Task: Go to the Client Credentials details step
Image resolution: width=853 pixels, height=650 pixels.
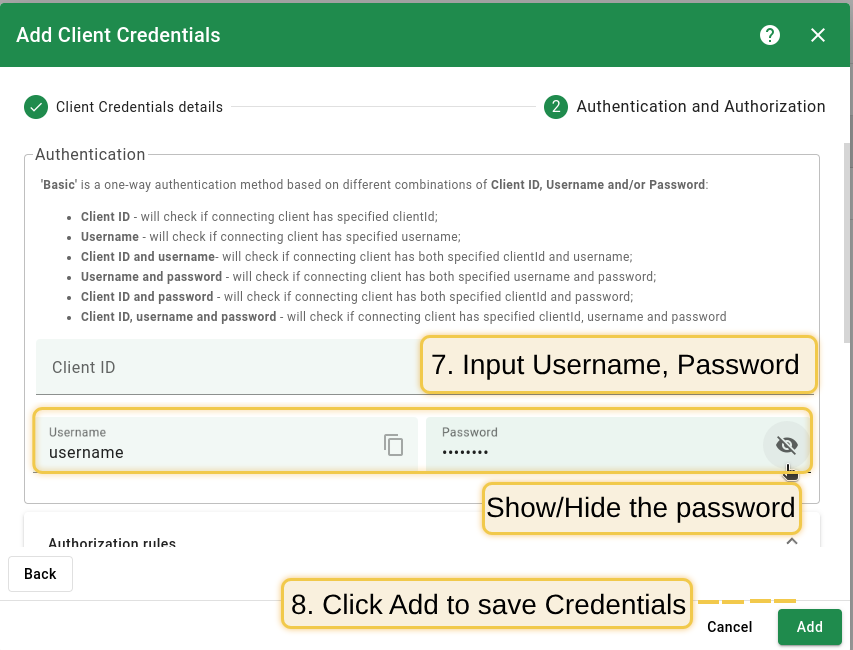Action: [139, 107]
